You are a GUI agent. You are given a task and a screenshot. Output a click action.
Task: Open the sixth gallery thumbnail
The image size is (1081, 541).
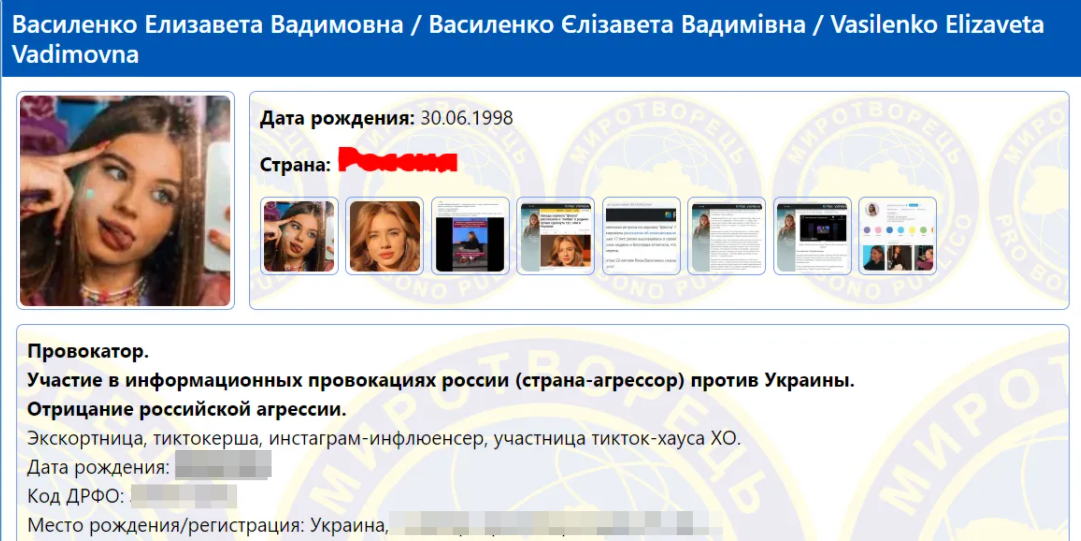click(726, 236)
